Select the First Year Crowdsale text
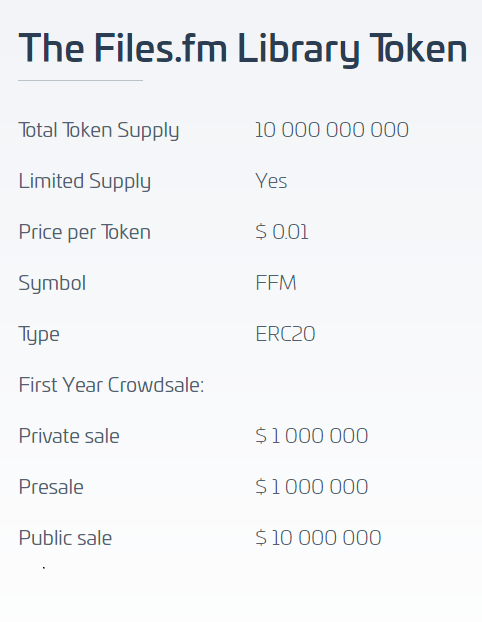 [x=111, y=385]
